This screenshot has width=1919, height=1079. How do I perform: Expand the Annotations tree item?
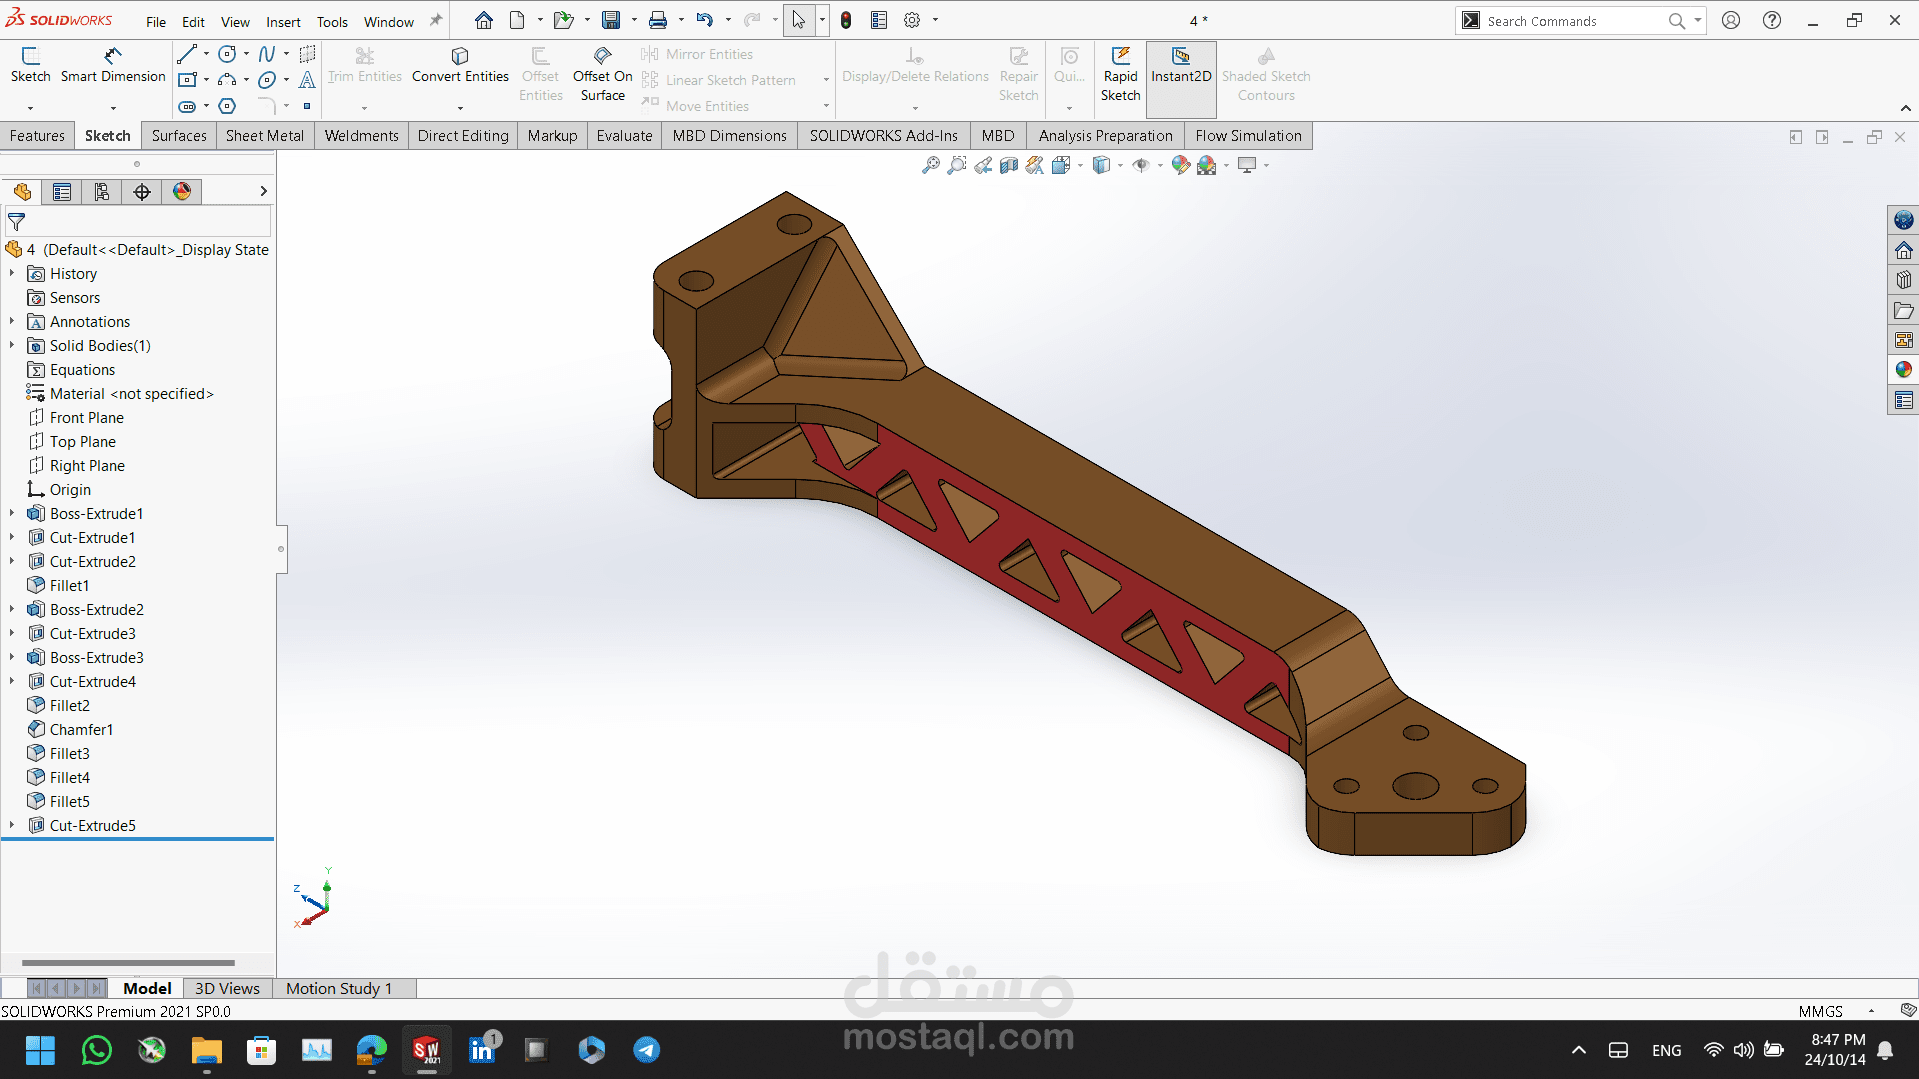pyautogui.click(x=12, y=322)
